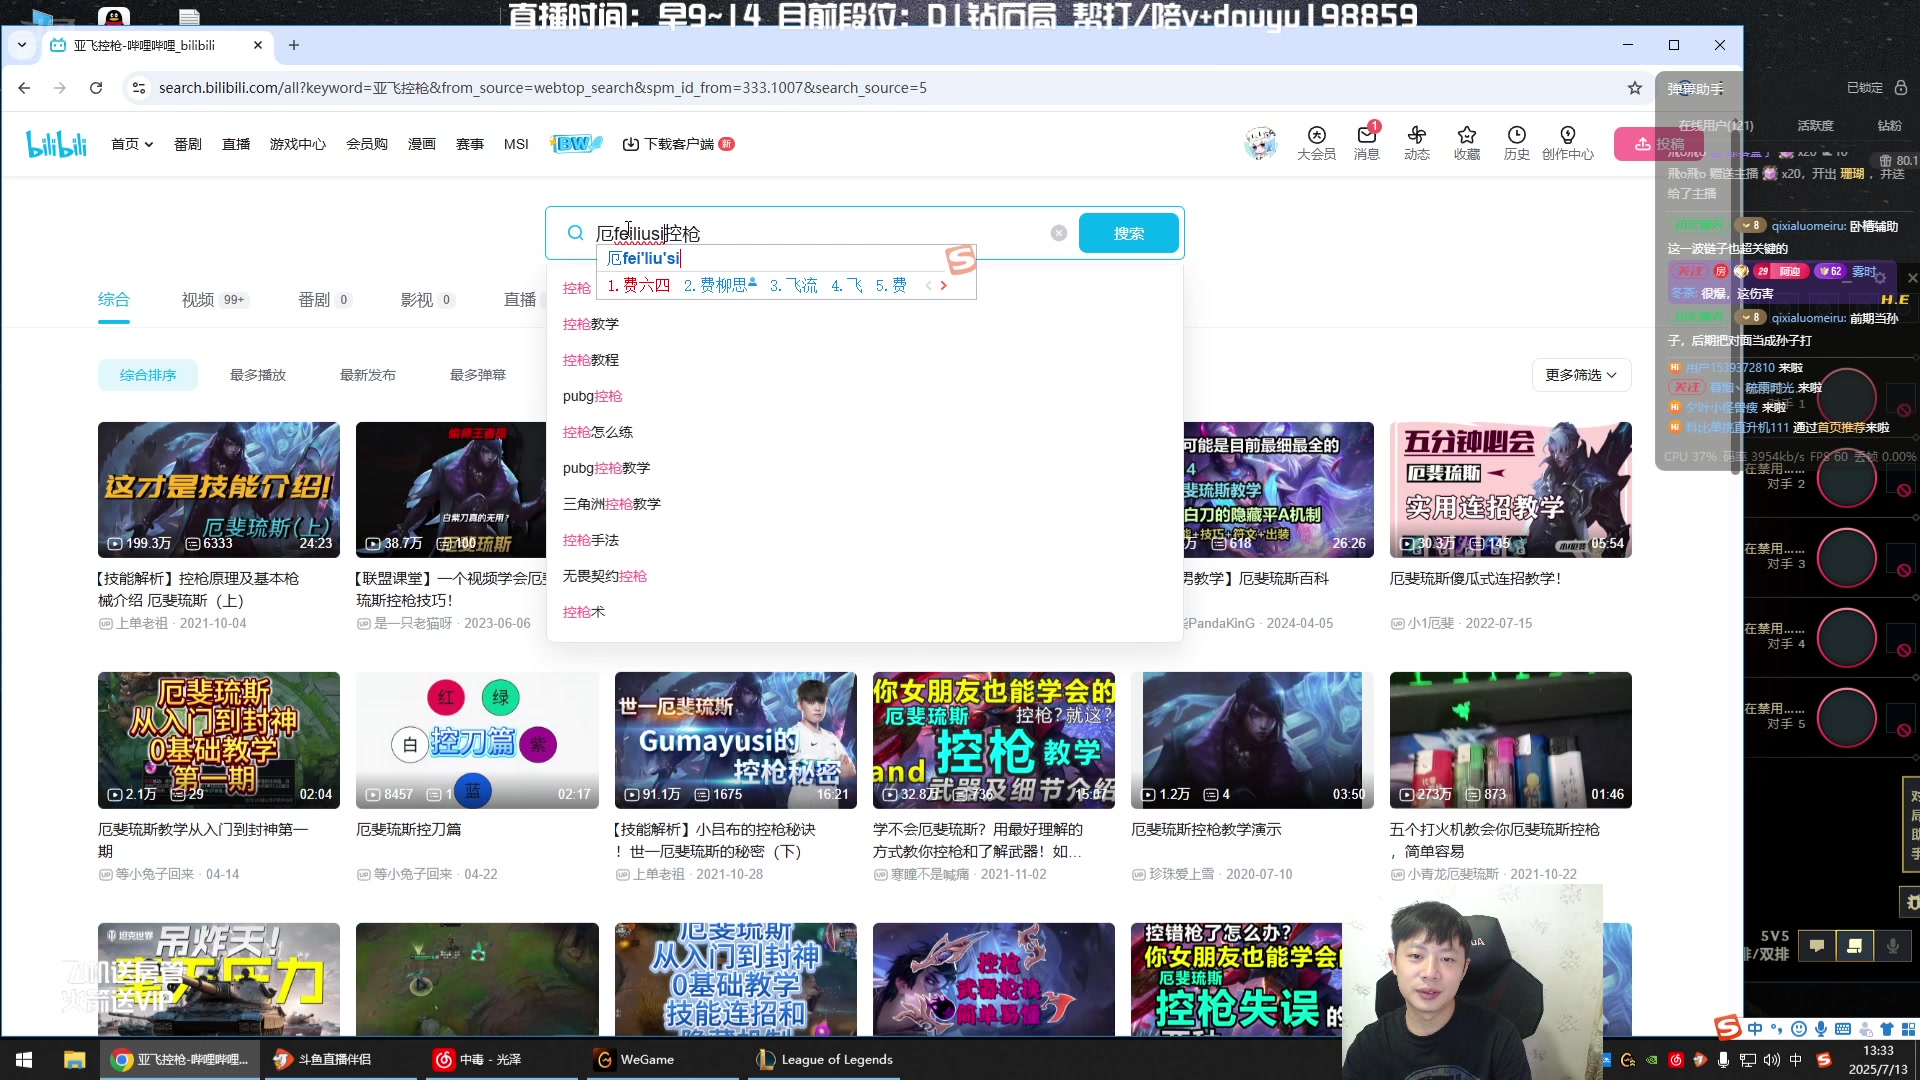Choose suggestion 控枪教程

coord(865,360)
